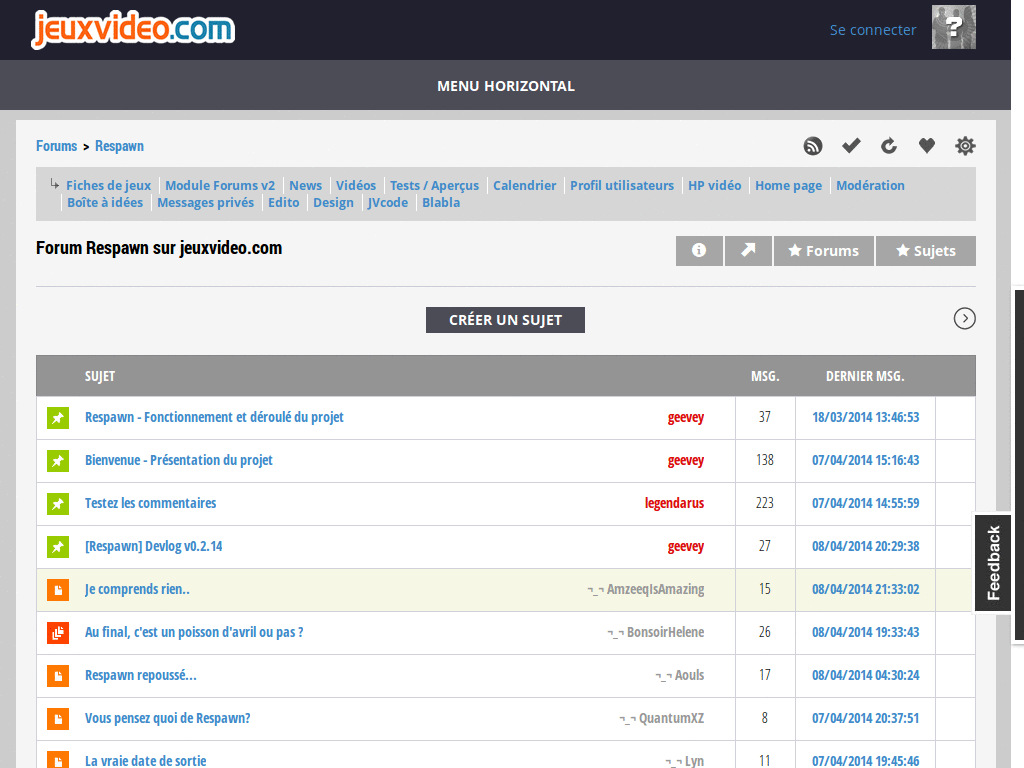Image resolution: width=1024 pixels, height=768 pixels.
Task: Open the HP vidéo sub-forum
Action: (x=714, y=185)
